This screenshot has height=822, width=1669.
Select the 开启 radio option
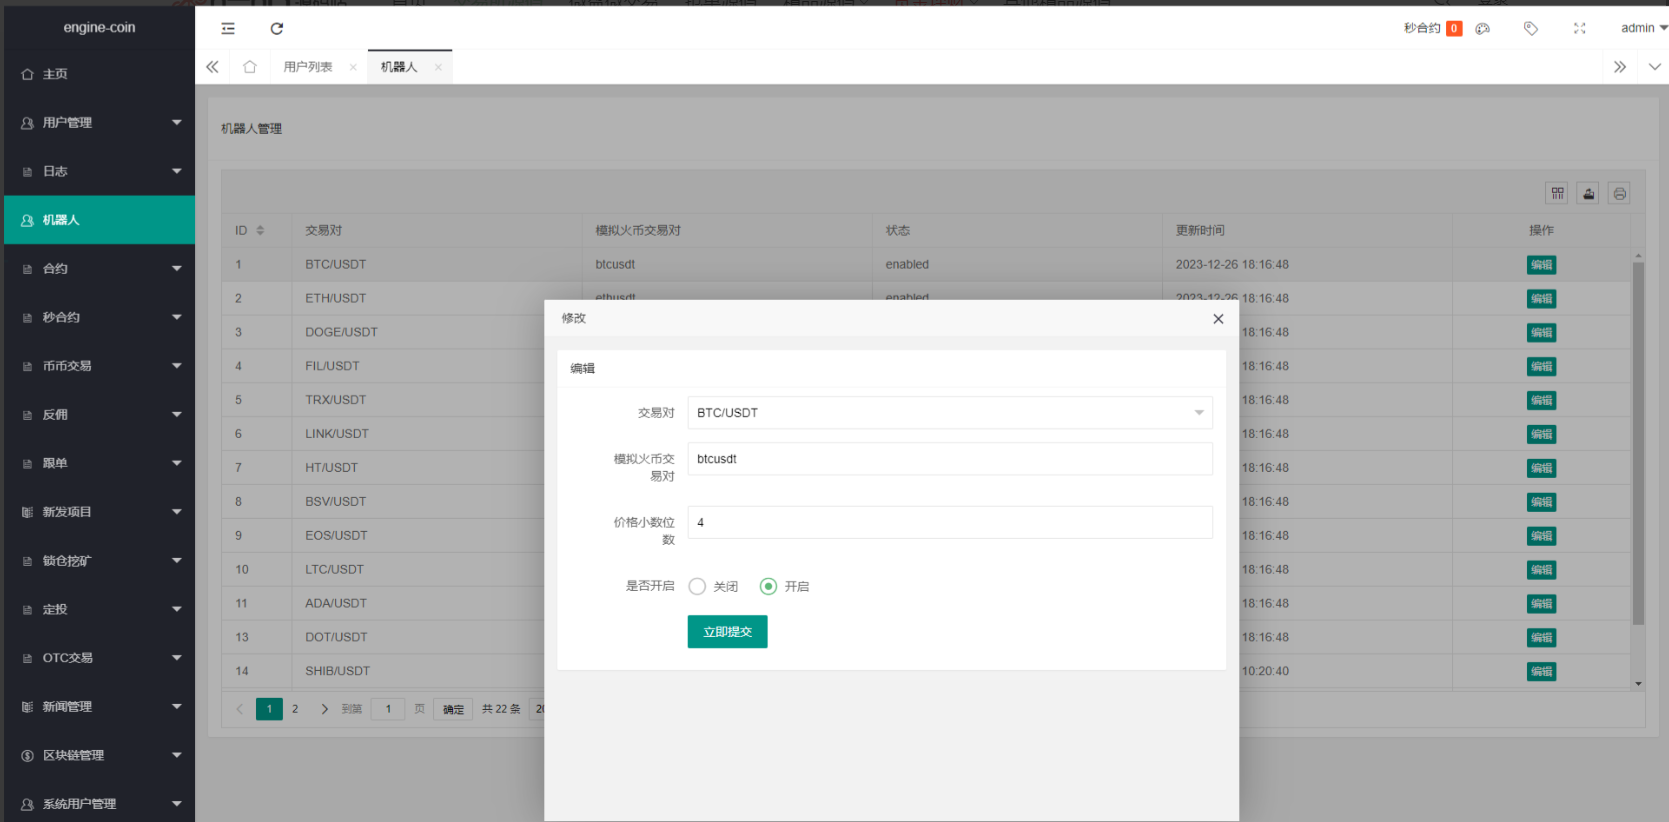(x=768, y=586)
